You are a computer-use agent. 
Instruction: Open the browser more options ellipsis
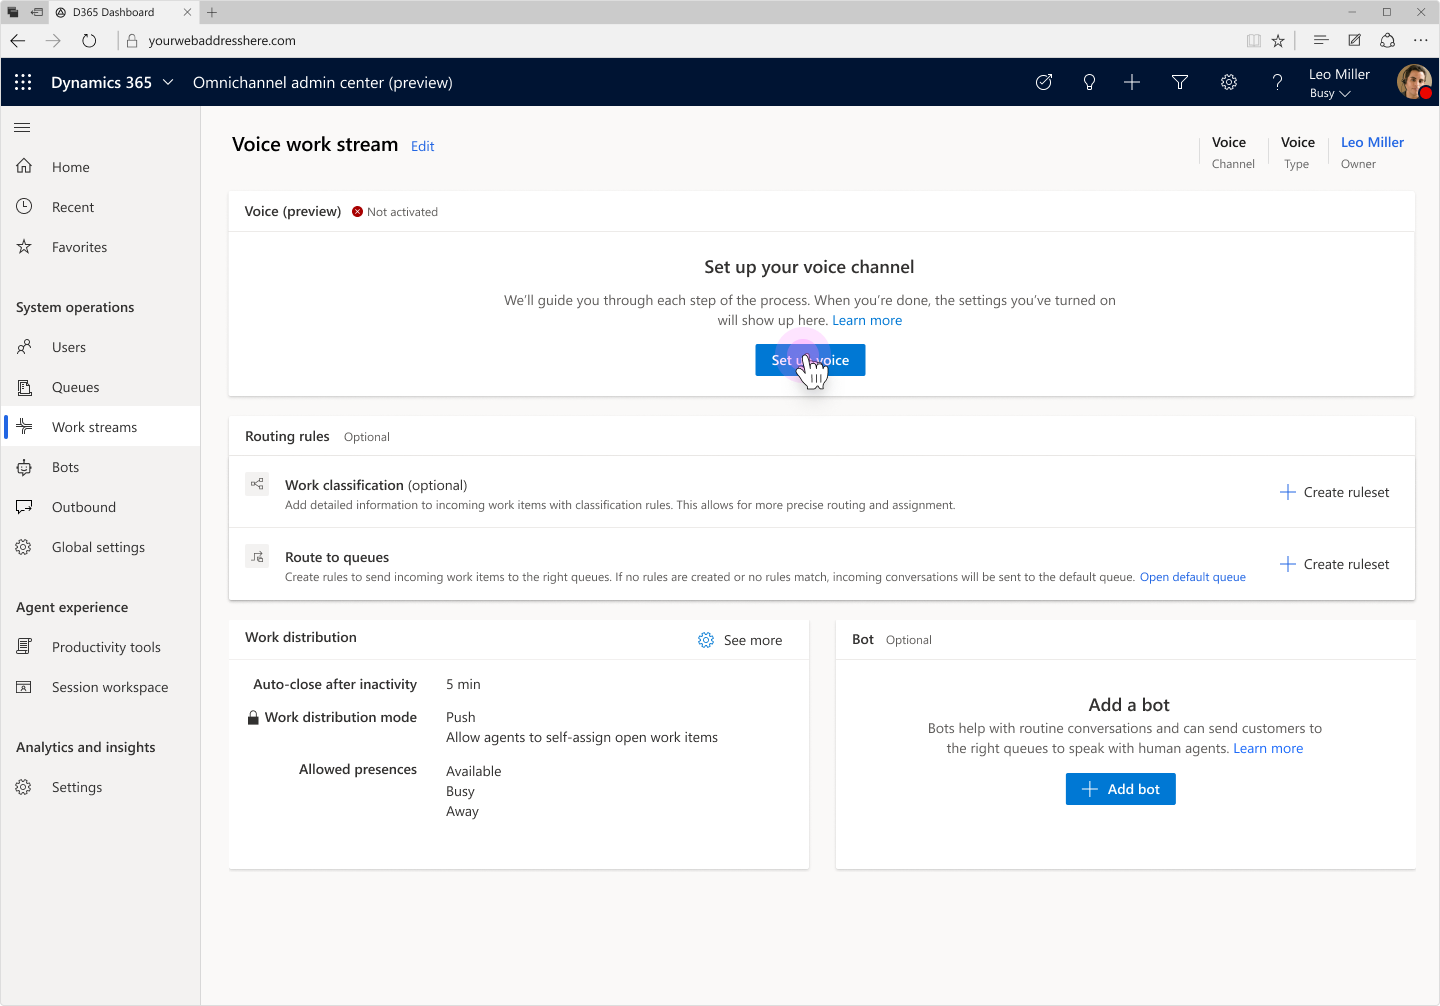(1421, 40)
